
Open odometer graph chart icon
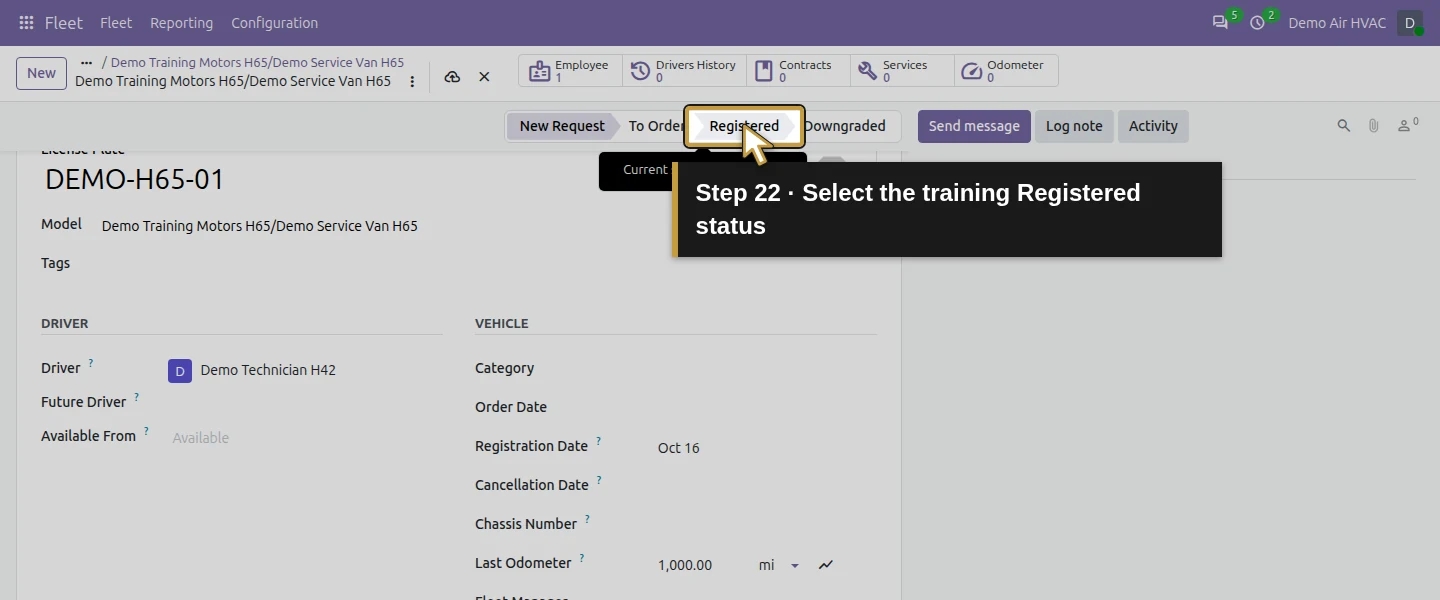pos(826,565)
